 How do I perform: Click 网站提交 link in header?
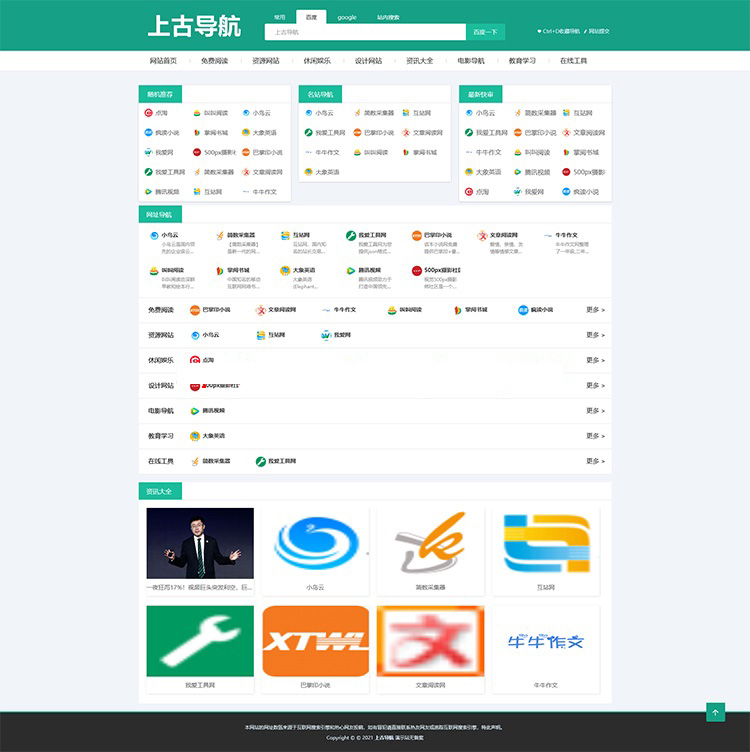598,31
